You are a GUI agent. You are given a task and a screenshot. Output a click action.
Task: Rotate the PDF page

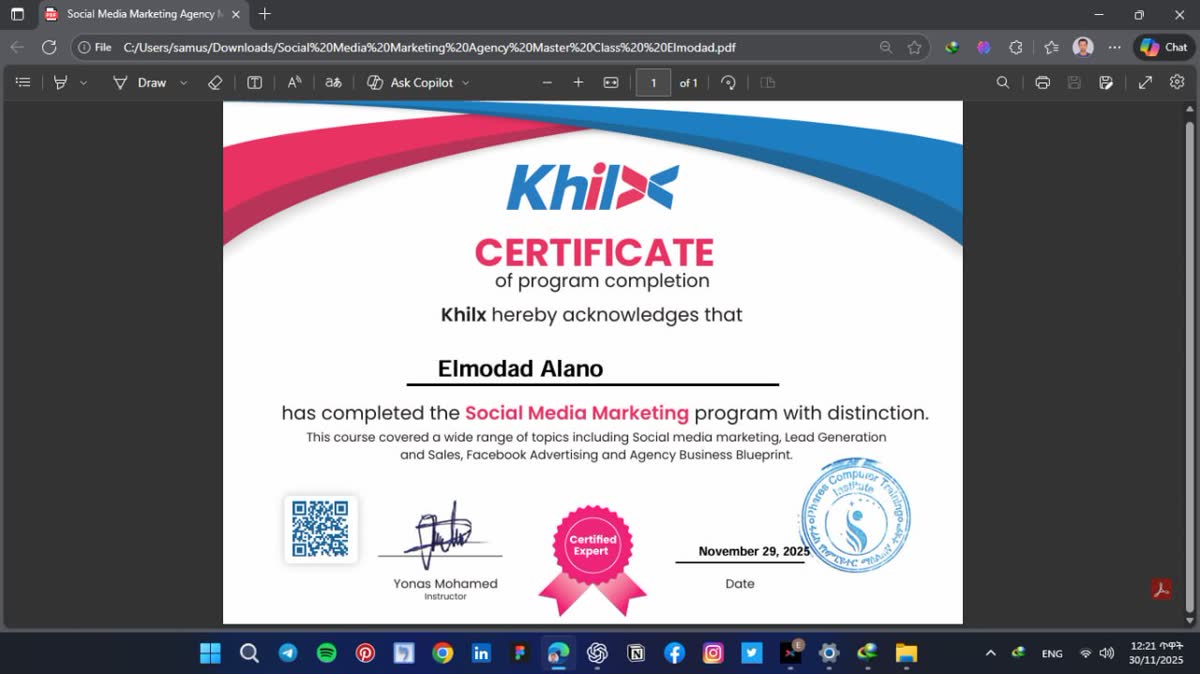click(728, 83)
